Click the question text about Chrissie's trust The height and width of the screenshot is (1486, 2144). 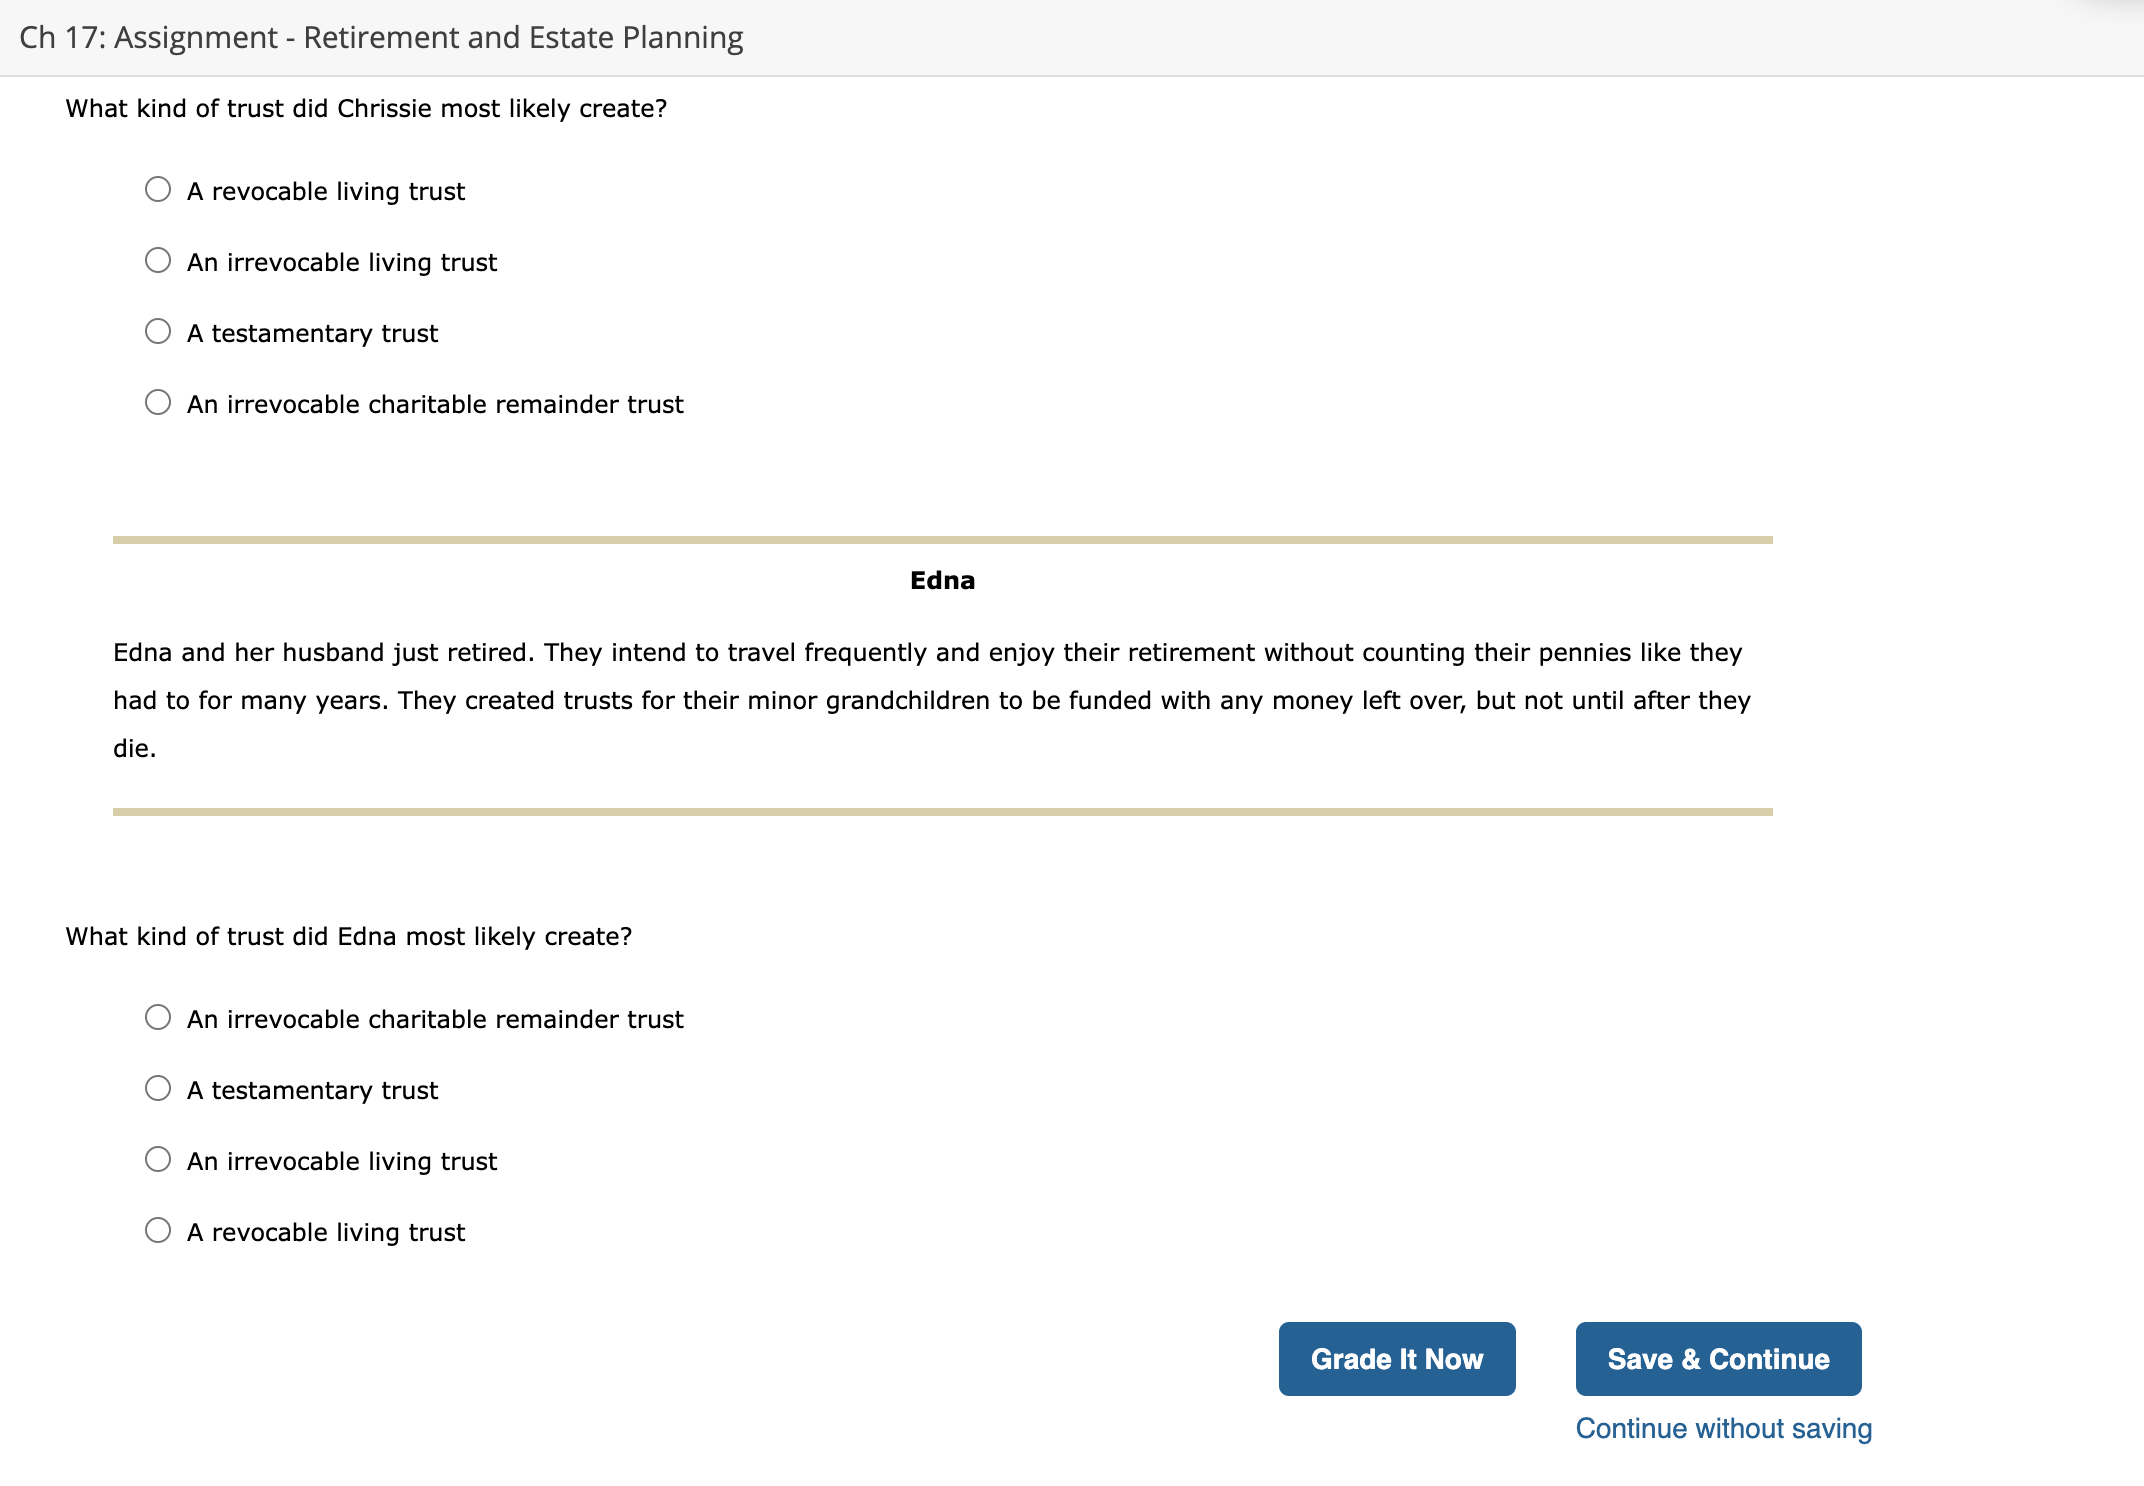tap(365, 108)
